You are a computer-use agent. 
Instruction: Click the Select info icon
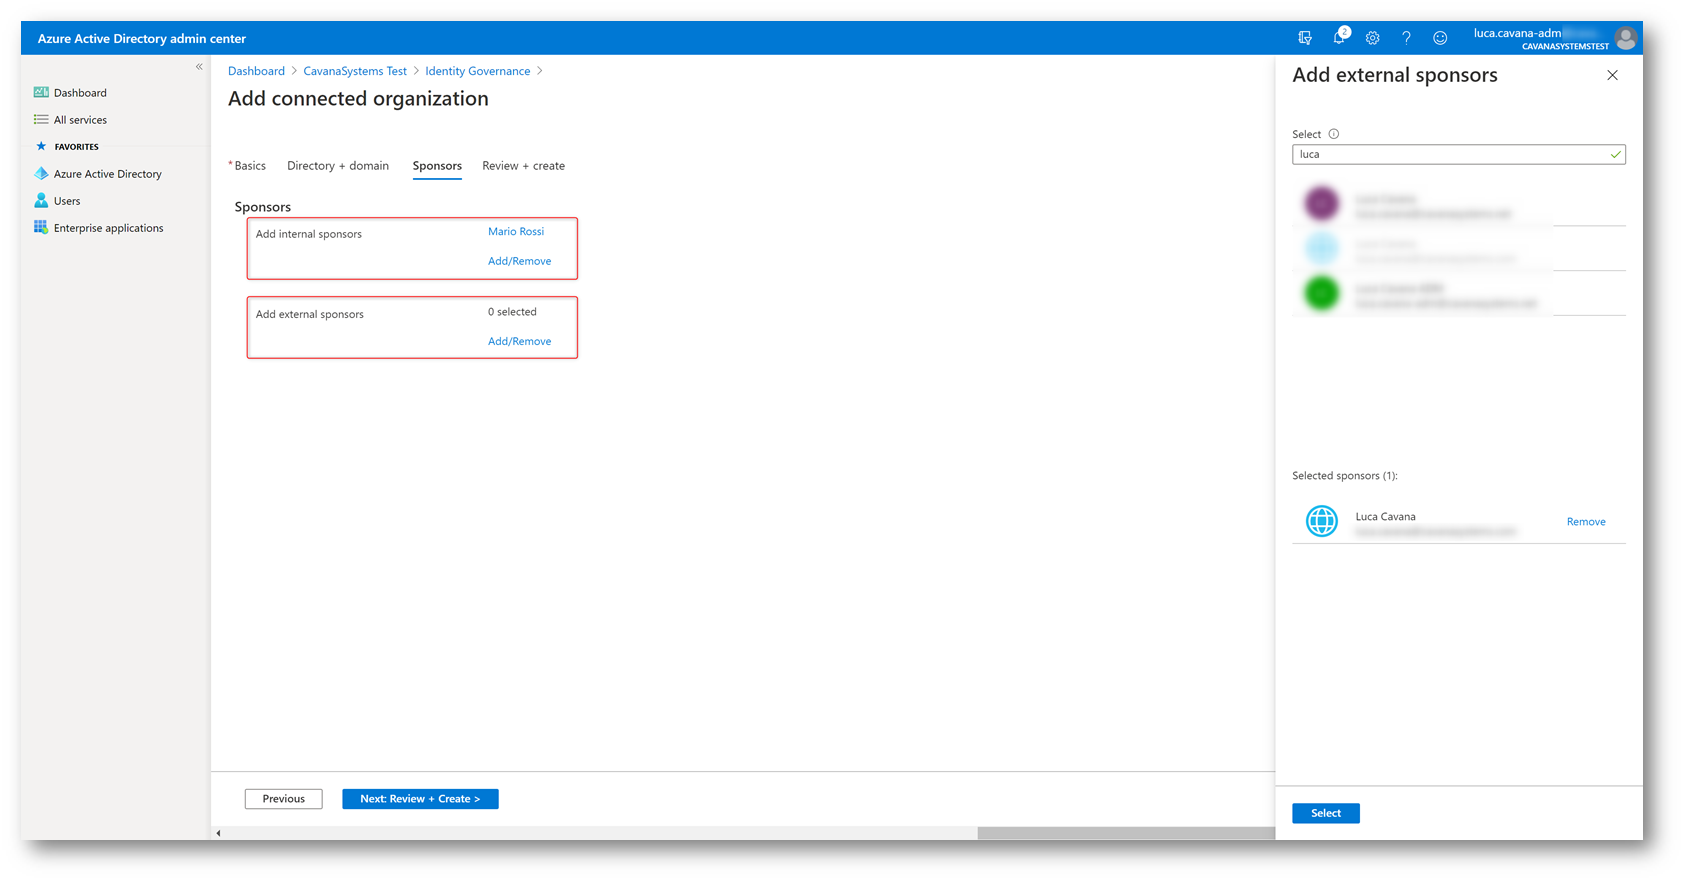coord(1334,134)
